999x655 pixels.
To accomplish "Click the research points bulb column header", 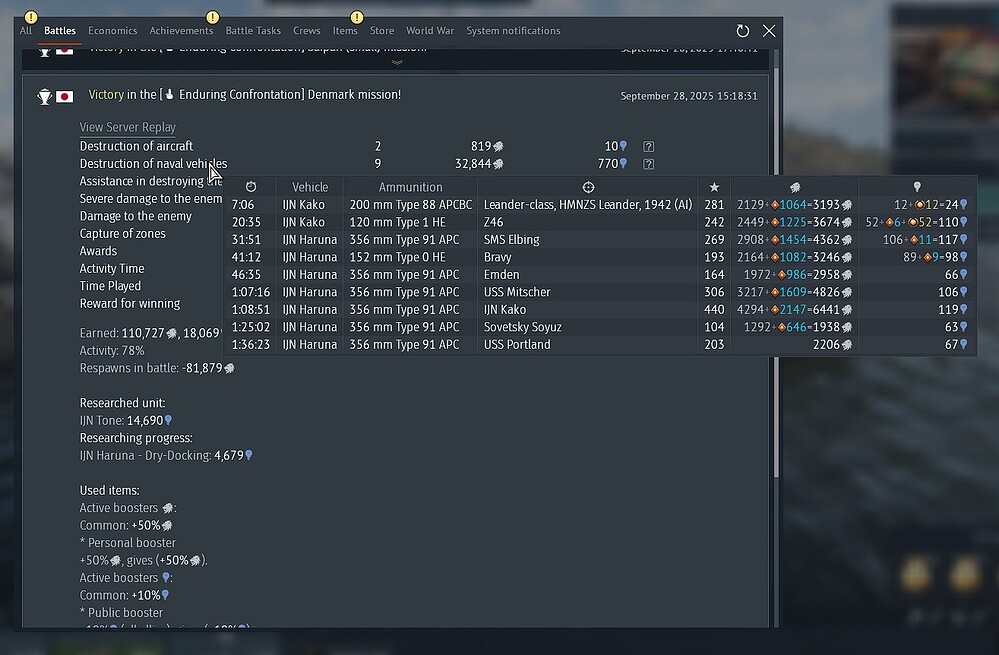I will pyautogui.click(x=917, y=187).
